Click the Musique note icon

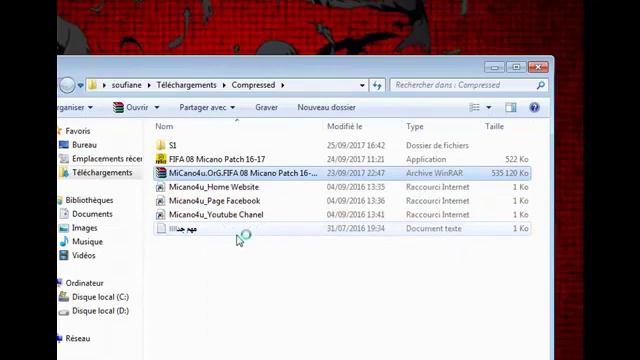pos(64,241)
